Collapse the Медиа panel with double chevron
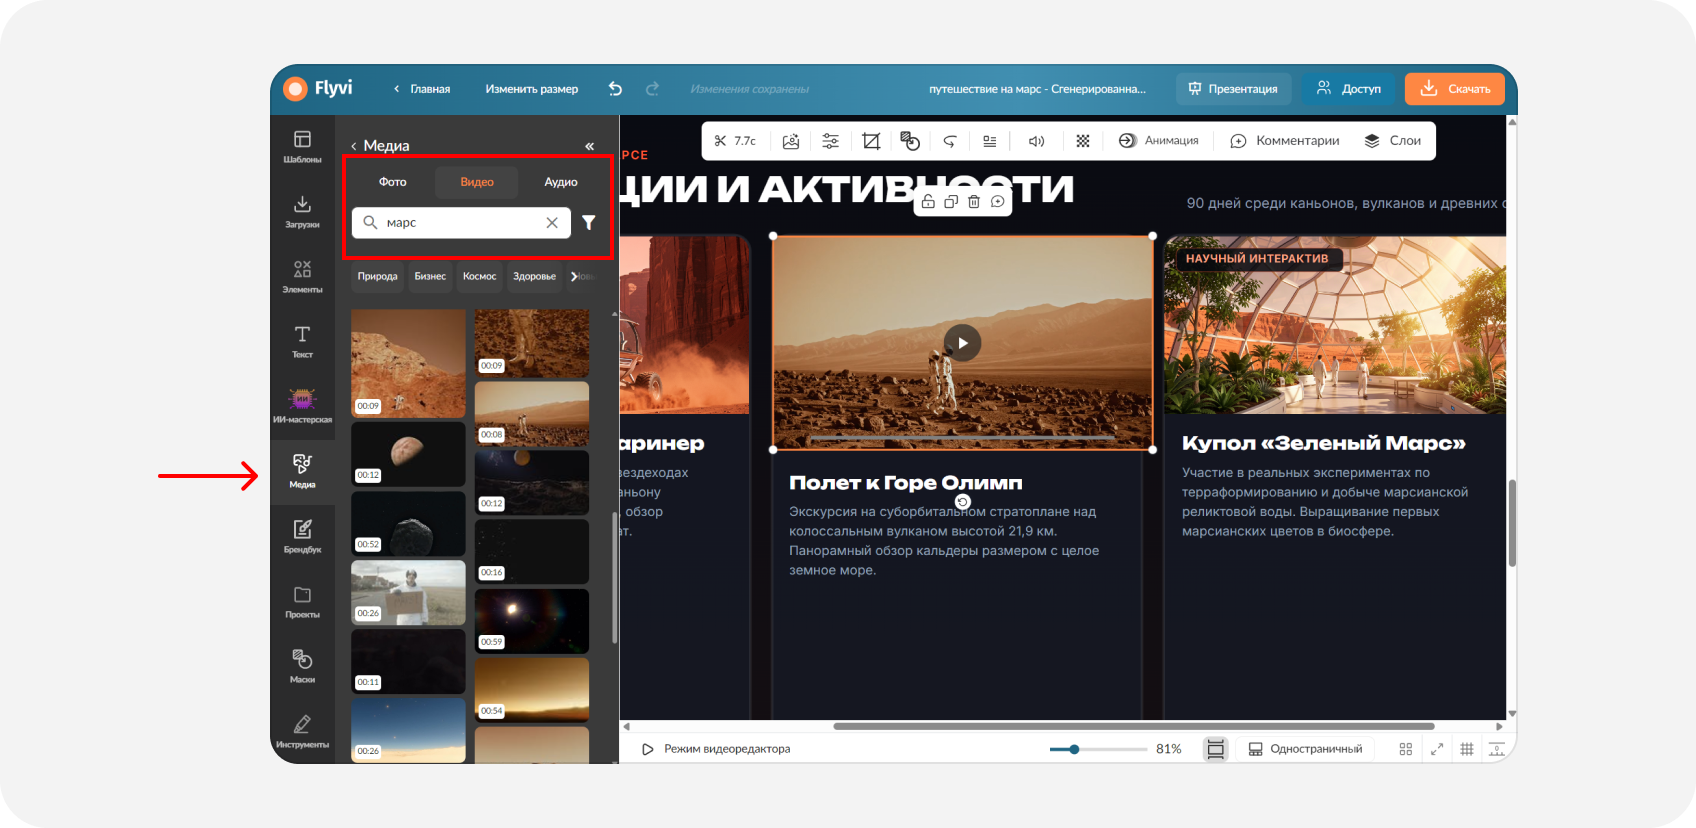This screenshot has width=1696, height=828. coord(589,146)
